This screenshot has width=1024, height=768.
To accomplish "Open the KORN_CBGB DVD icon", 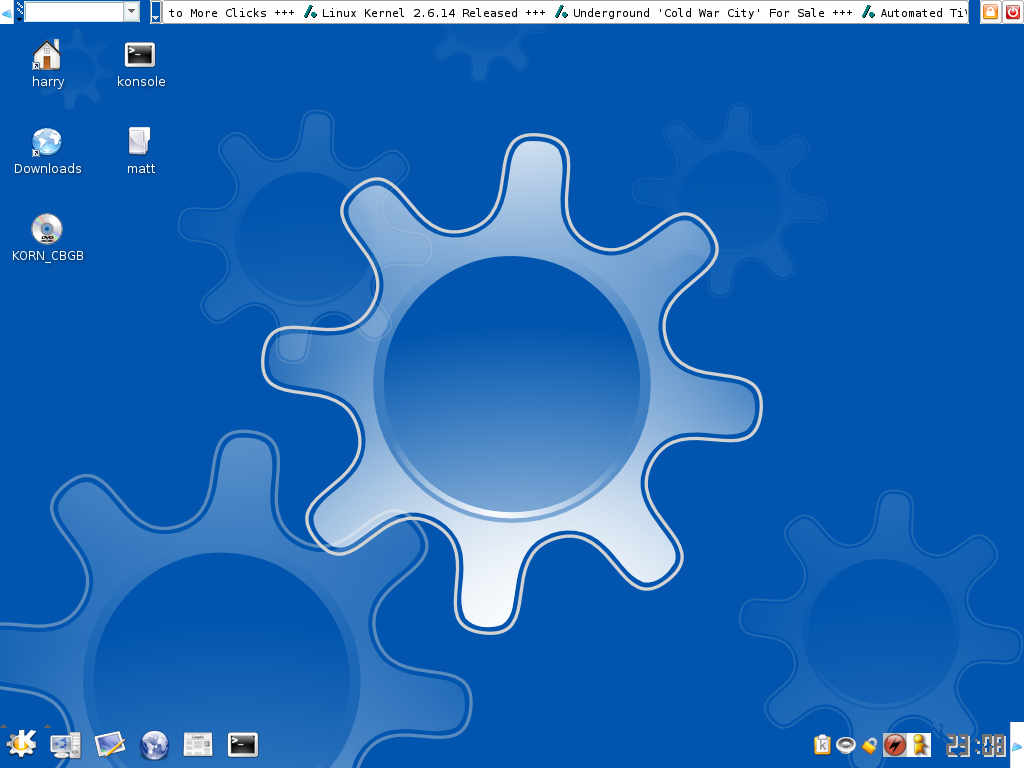I will click(x=47, y=229).
